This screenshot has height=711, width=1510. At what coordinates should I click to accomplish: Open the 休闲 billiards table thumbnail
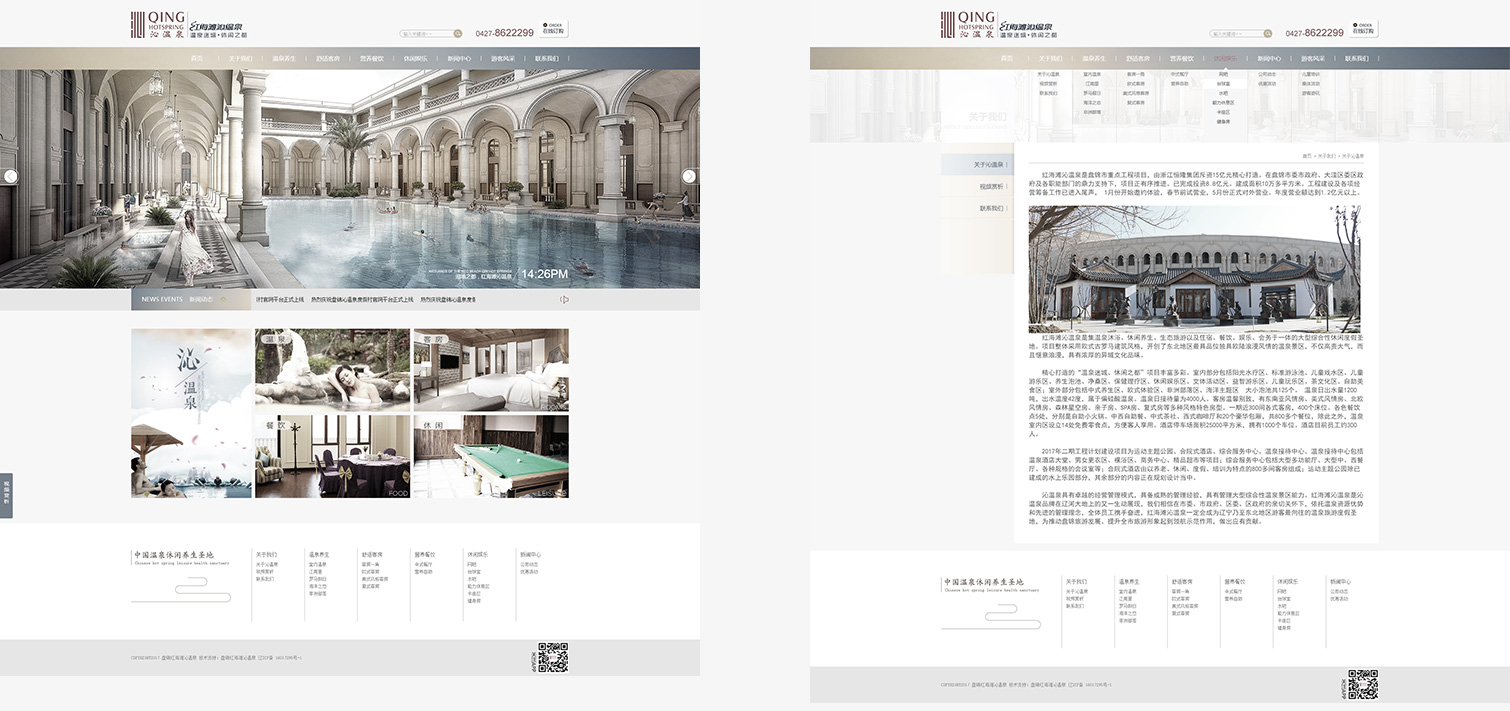tap(491, 456)
